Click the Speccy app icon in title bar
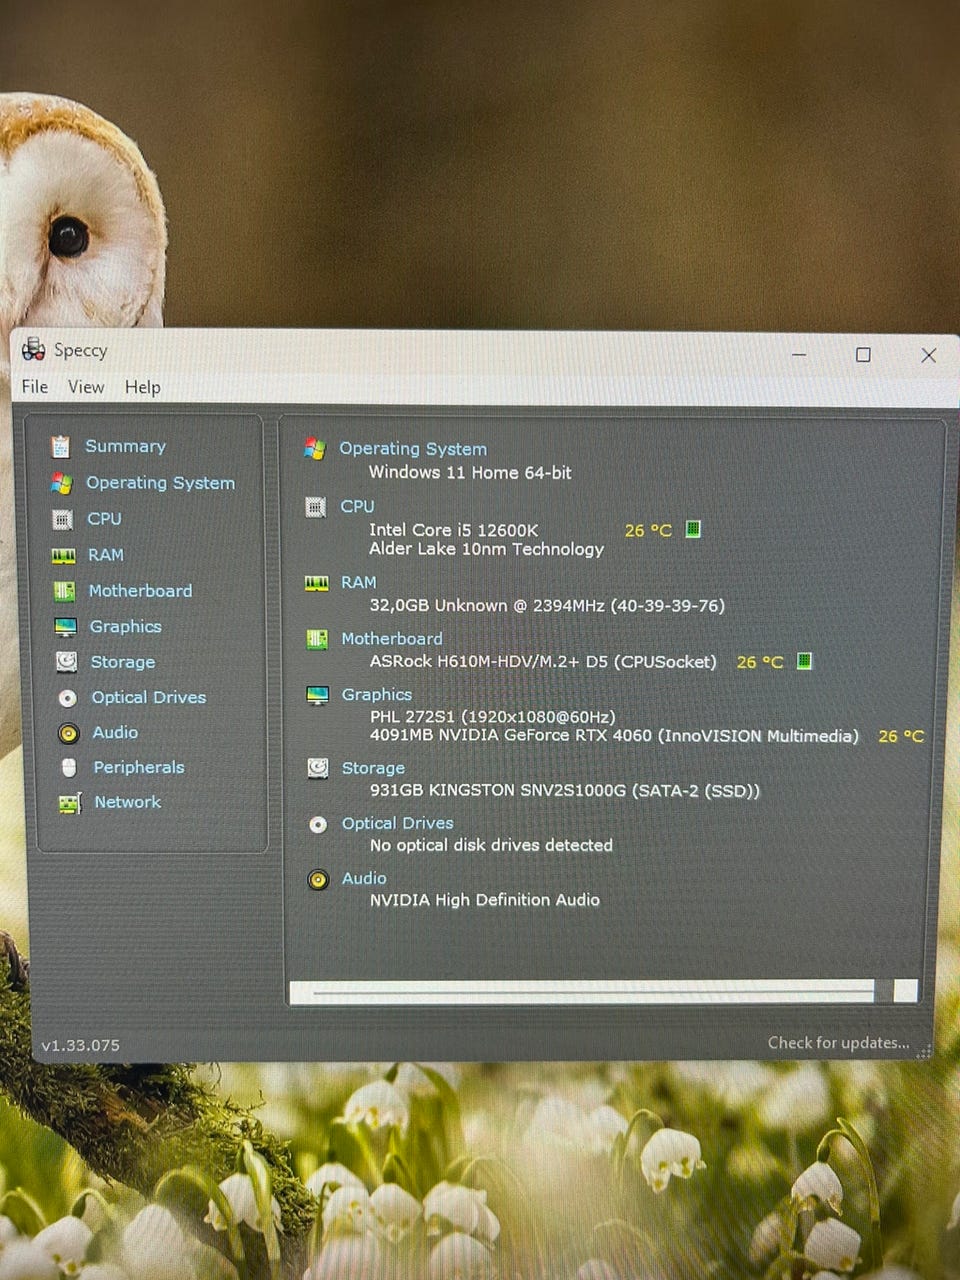 pyautogui.click(x=34, y=350)
